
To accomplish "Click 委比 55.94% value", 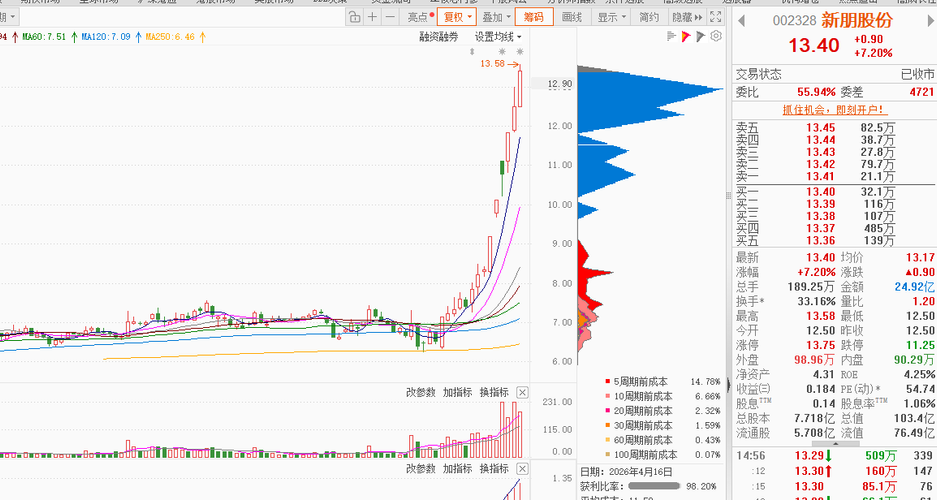I will pos(817,92).
